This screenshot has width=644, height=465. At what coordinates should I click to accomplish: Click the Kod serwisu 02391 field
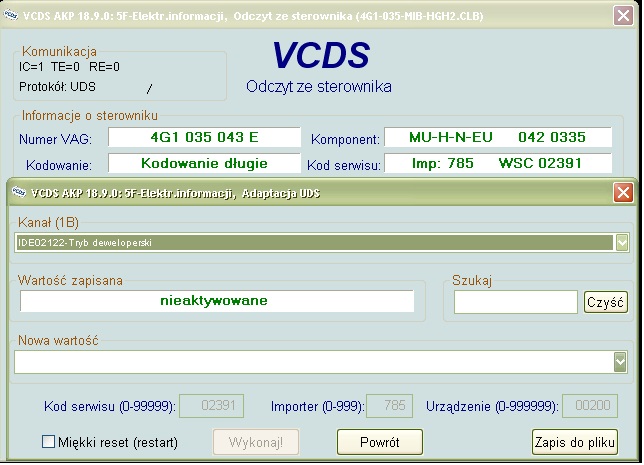coord(212,406)
